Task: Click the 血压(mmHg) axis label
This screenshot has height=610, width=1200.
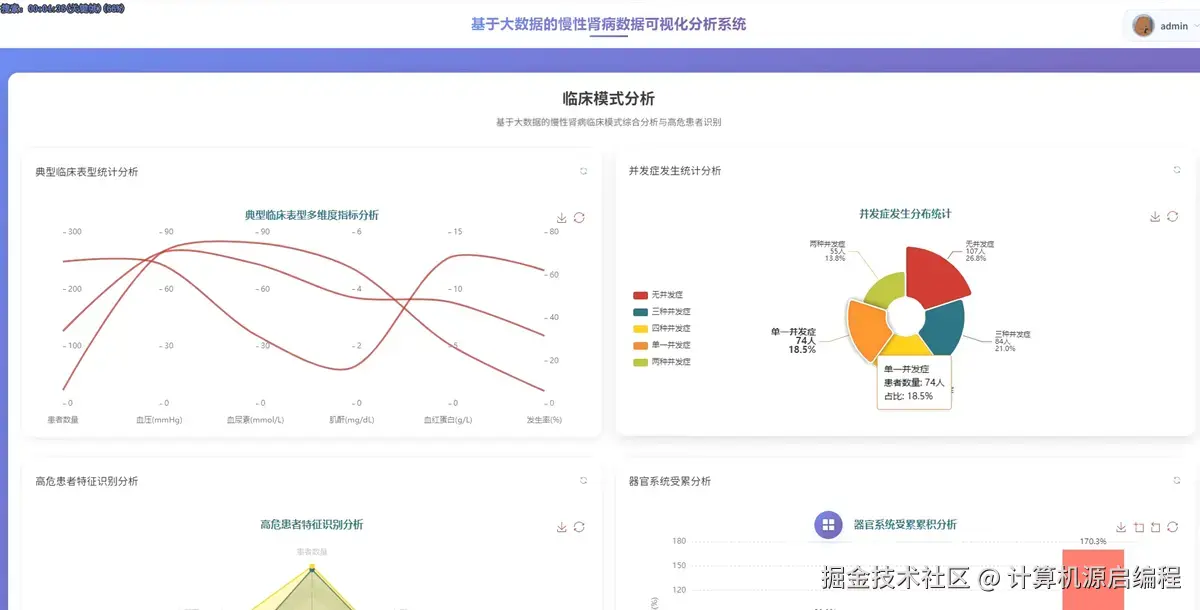Action: pos(160,420)
